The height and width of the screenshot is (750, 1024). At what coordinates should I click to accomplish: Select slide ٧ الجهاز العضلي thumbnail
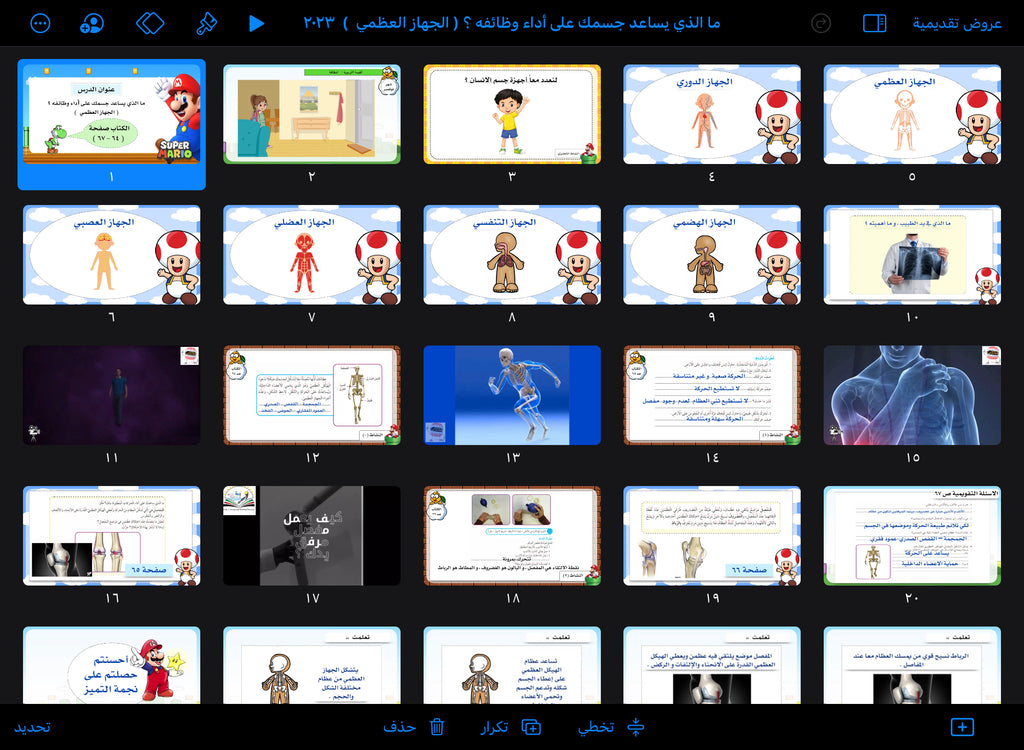312,255
